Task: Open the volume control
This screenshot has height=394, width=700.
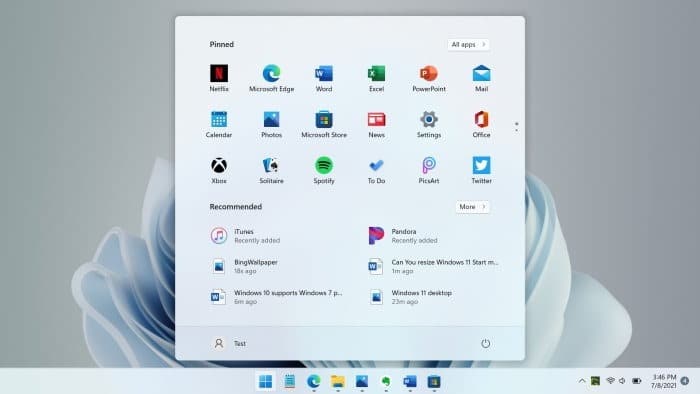Action: point(622,381)
